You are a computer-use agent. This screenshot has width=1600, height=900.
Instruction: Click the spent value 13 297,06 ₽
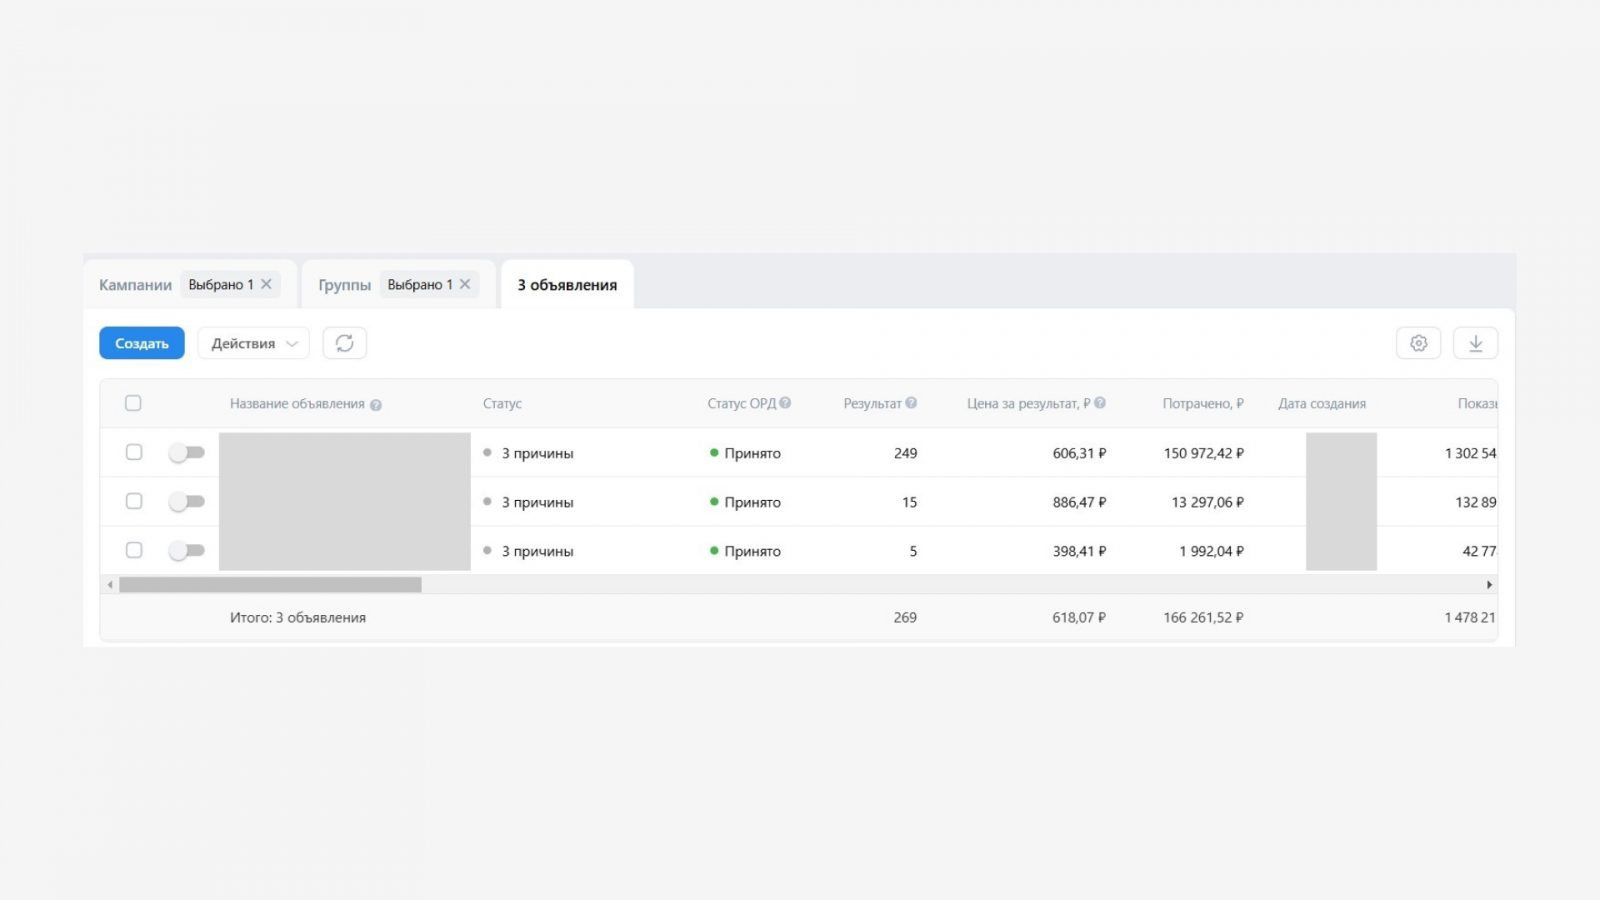1208,502
